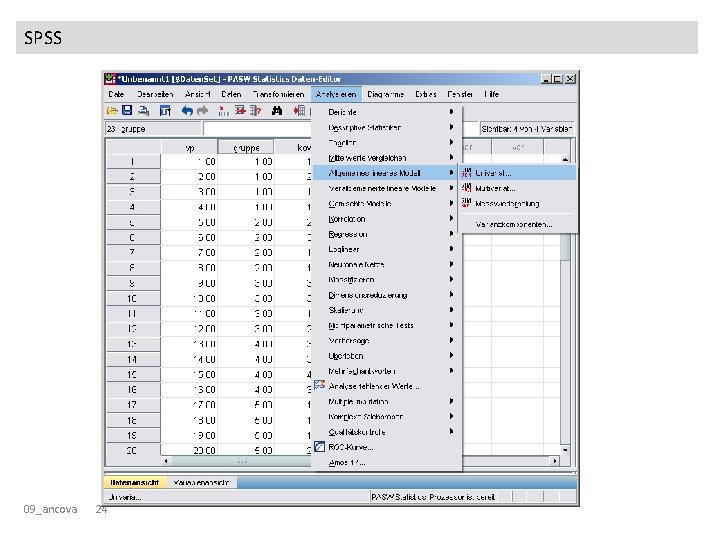
Task: Expand the Qualitätskontrolle submenu arrow
Action: 451,432
